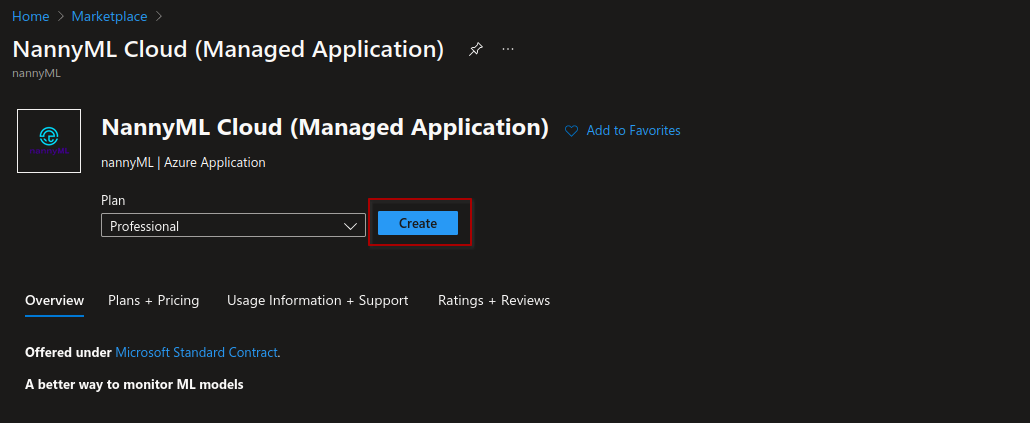Expand the Plan selector chevron arrow
This screenshot has height=423, width=1030.
click(x=351, y=226)
